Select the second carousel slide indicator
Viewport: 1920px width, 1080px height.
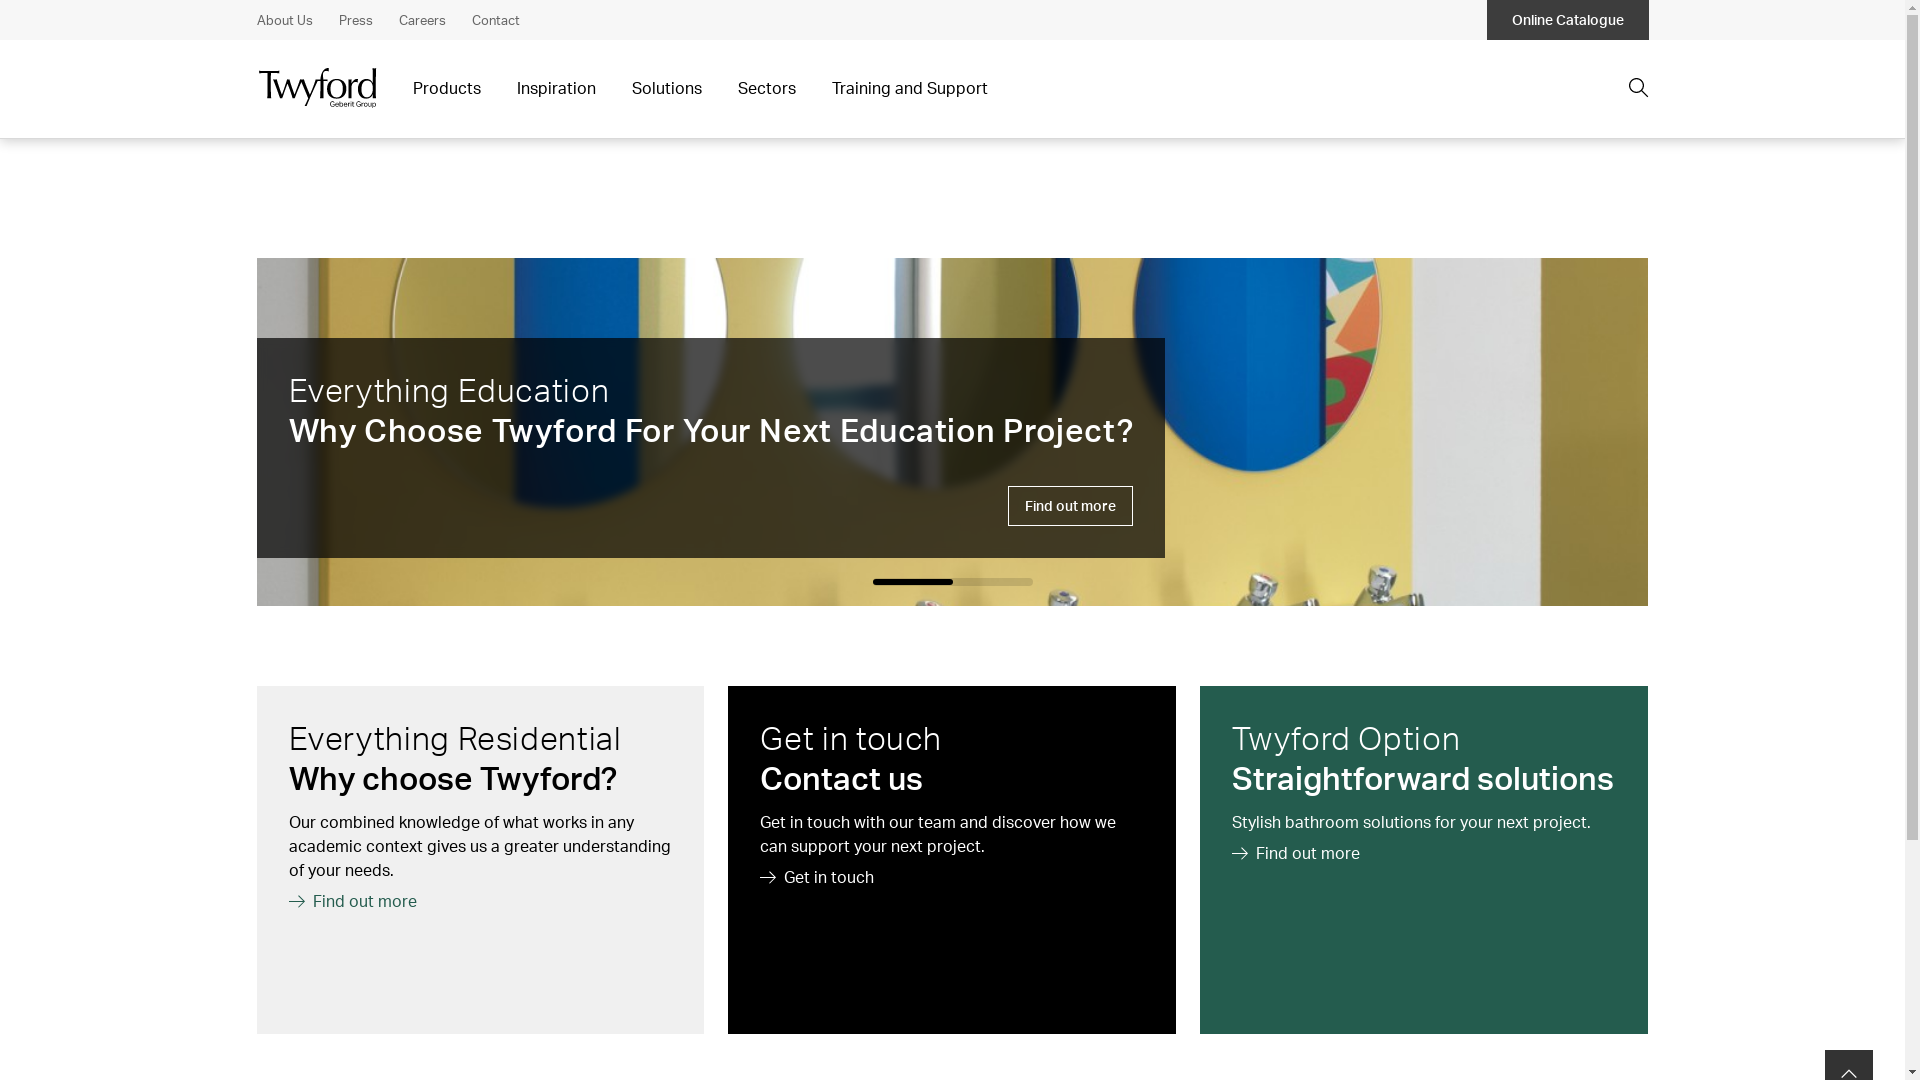coord(993,582)
